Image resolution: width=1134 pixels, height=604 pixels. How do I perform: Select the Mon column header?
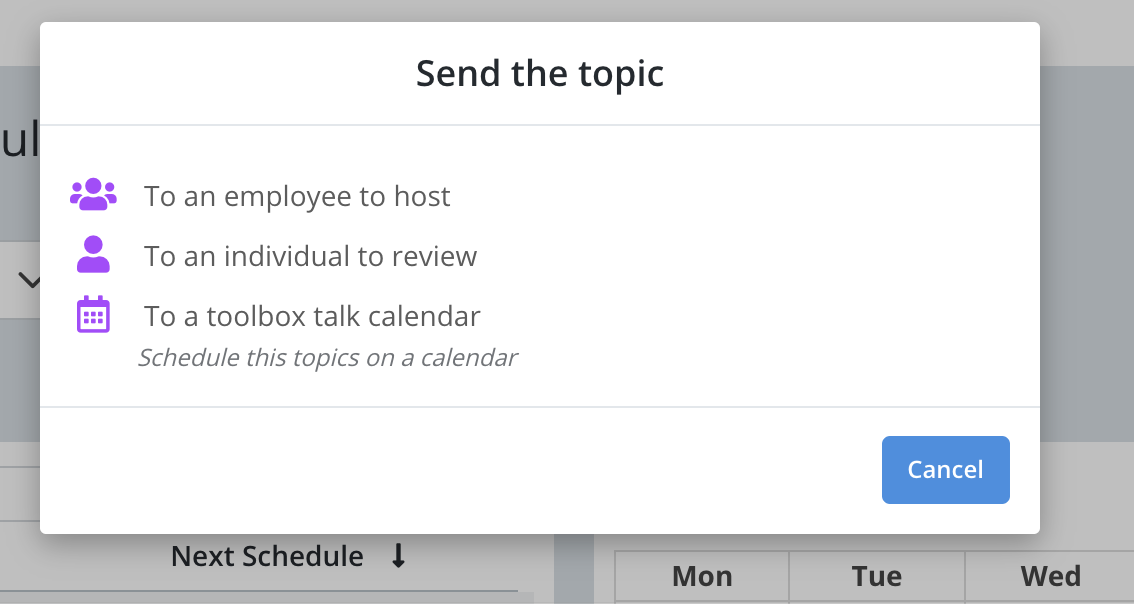(700, 576)
